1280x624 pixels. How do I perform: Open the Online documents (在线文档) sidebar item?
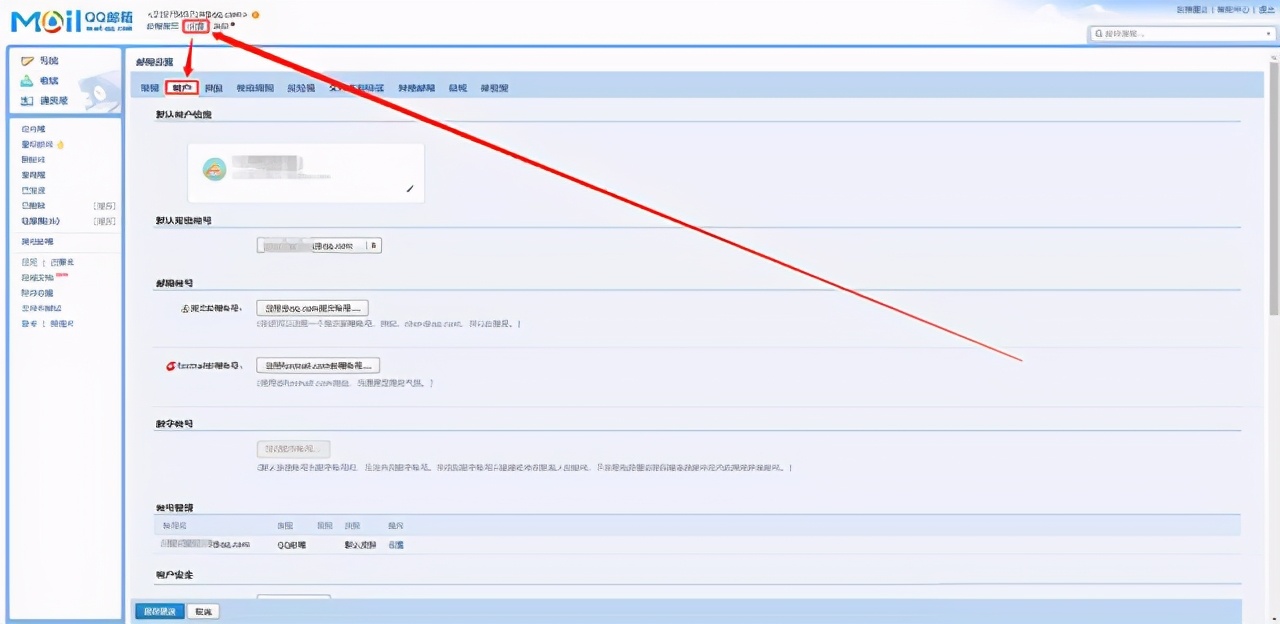37,278
